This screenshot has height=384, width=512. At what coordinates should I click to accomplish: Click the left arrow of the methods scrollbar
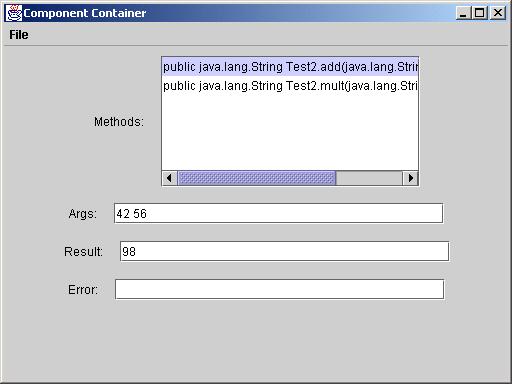[169, 178]
